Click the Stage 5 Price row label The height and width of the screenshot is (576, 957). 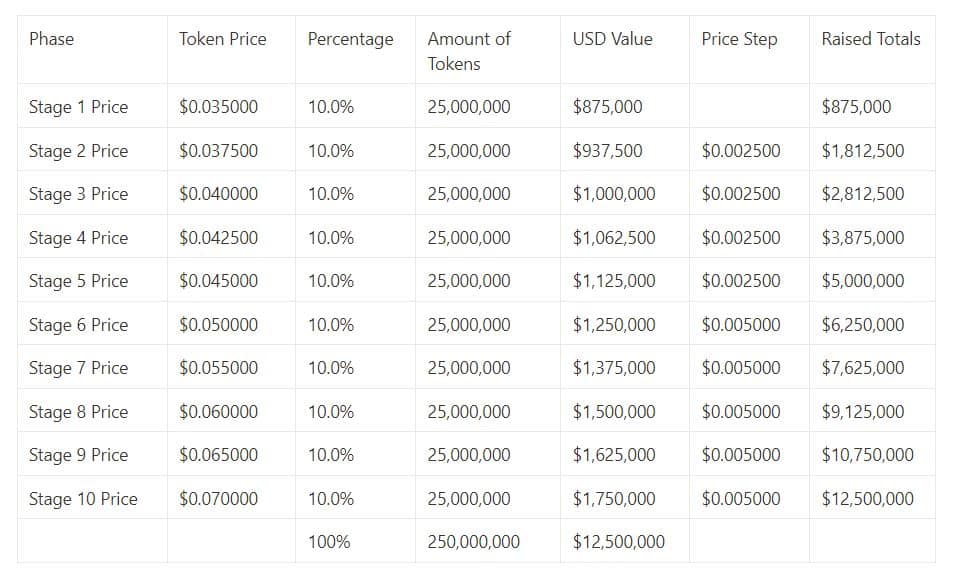(x=78, y=281)
